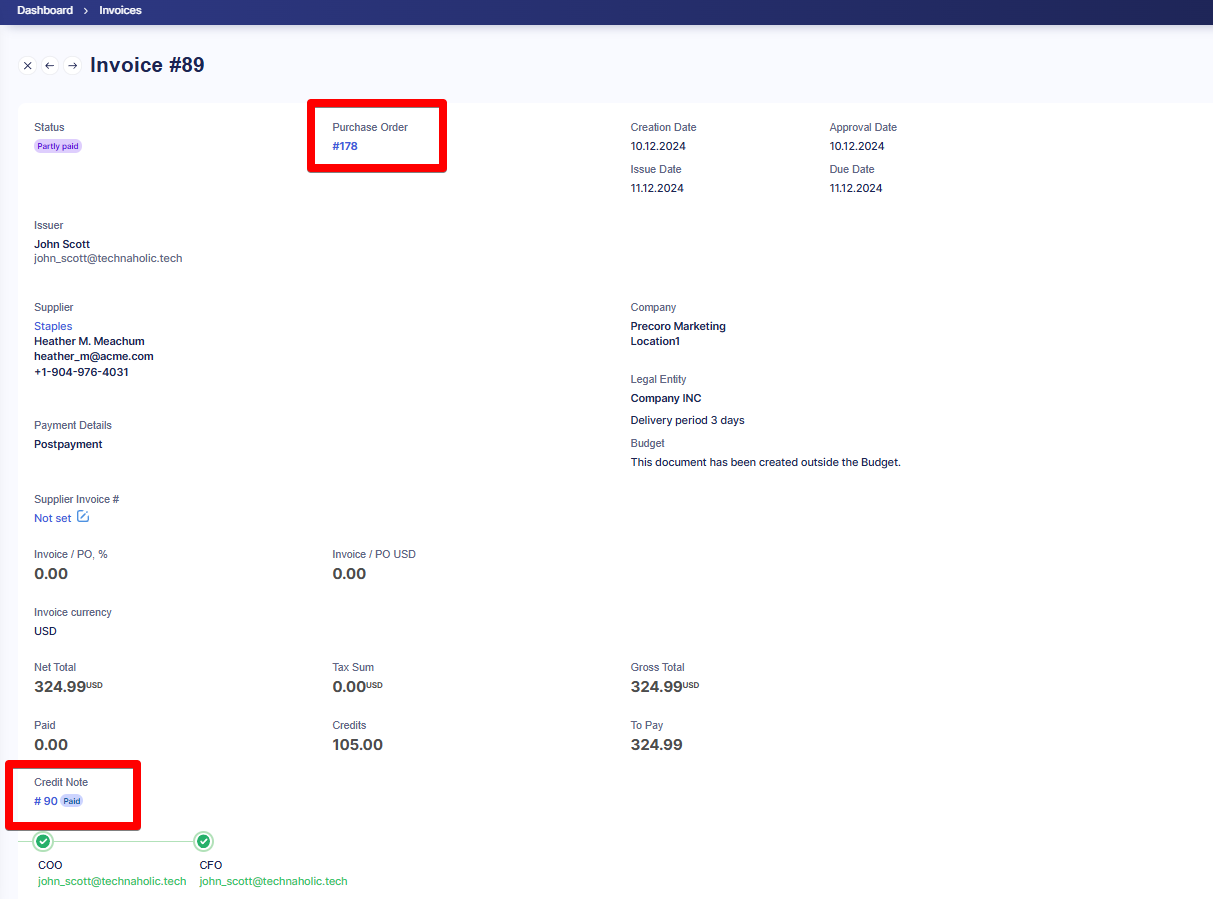Viewport: 1213px width, 899px height.
Task: Click supplier phone +1-904-976-4031
Action: tap(81, 372)
